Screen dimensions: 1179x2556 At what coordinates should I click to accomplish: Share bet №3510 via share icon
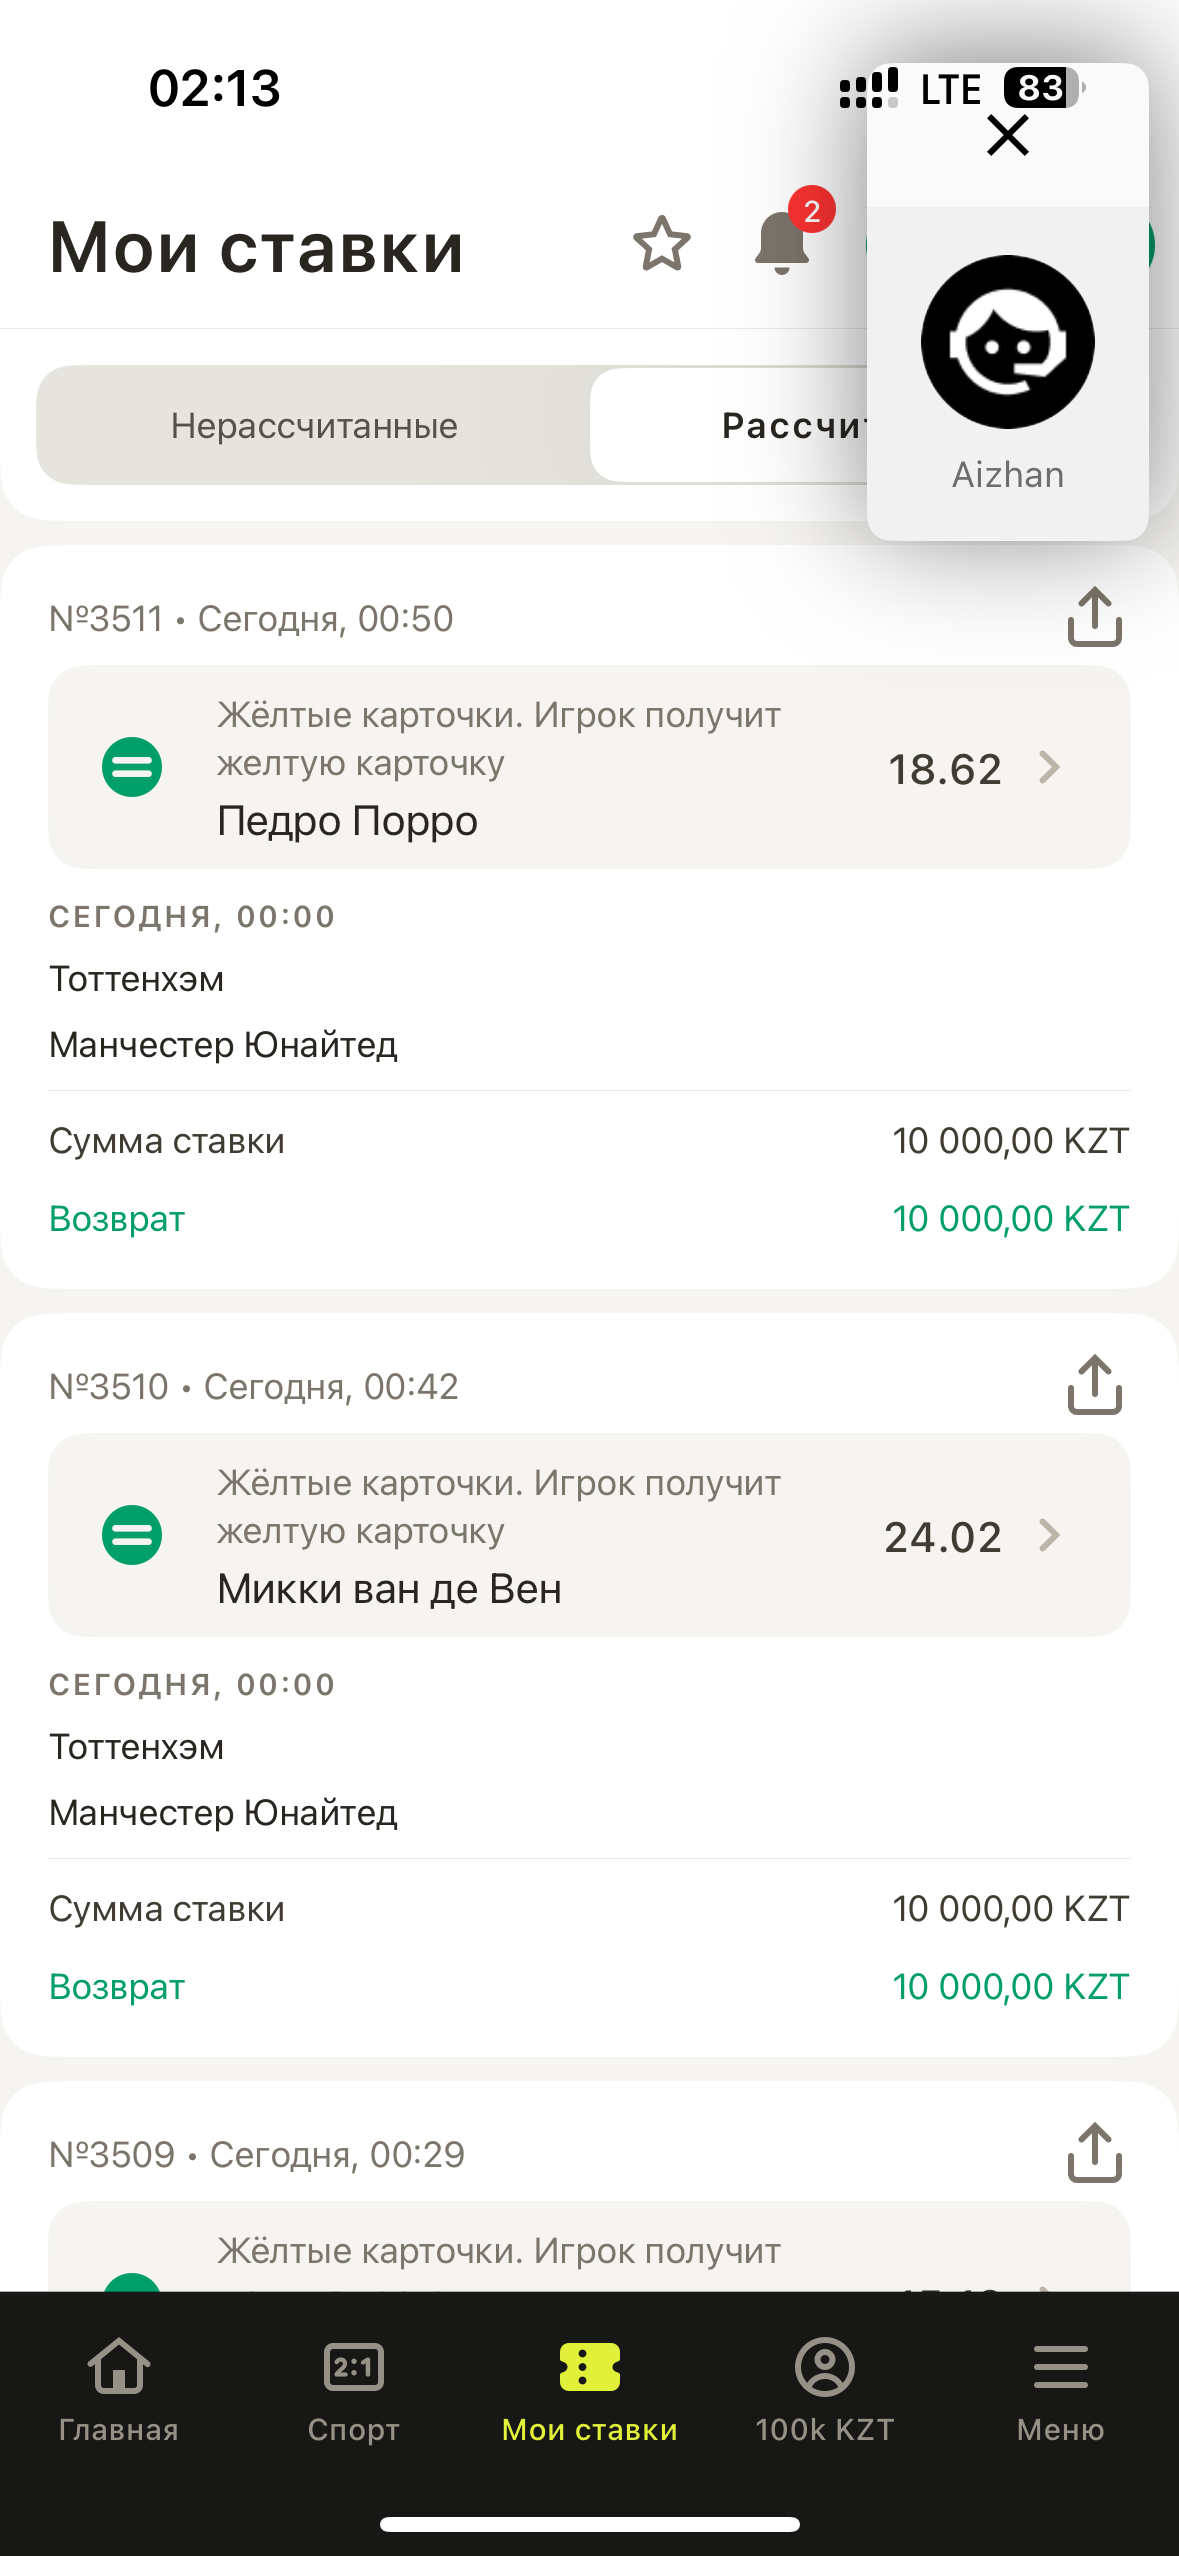coord(1094,1384)
